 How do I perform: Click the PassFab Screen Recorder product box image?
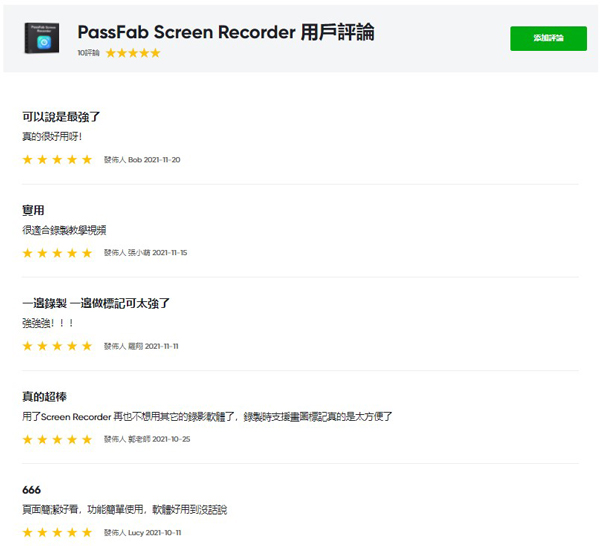(x=44, y=38)
